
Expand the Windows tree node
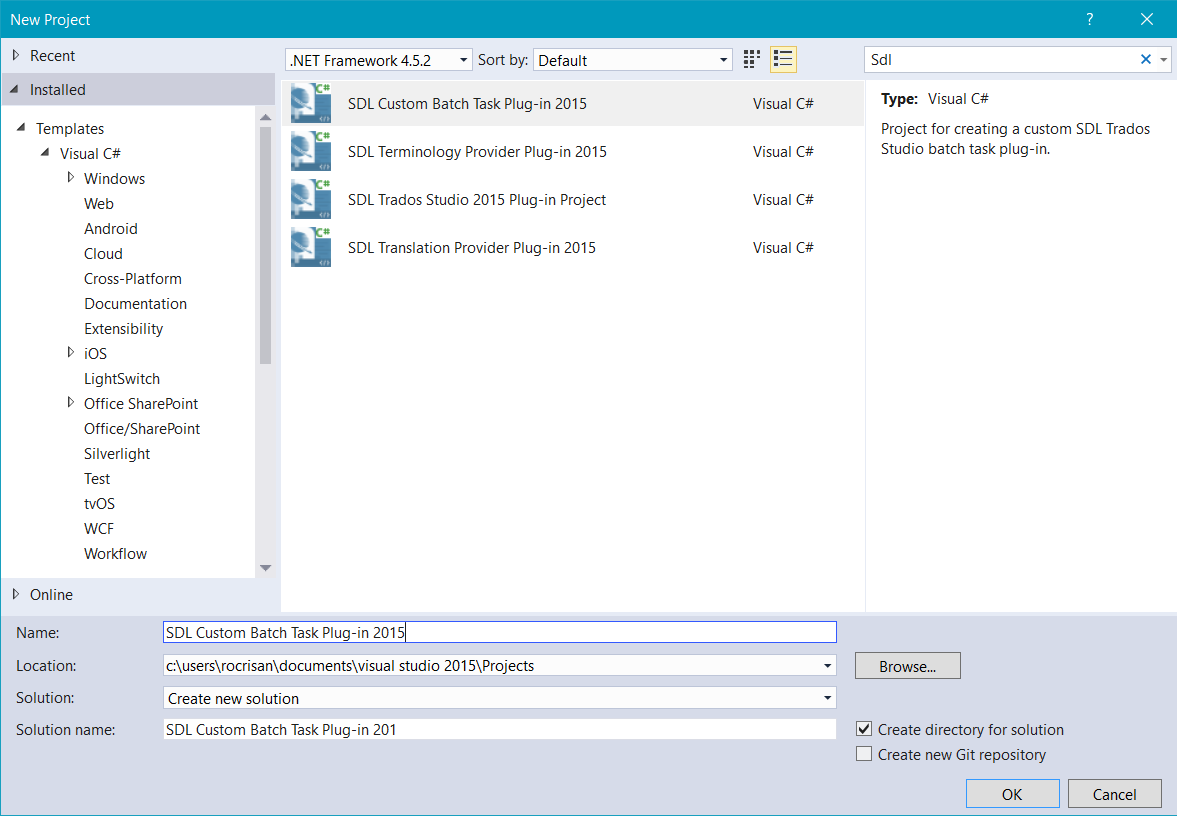point(71,178)
